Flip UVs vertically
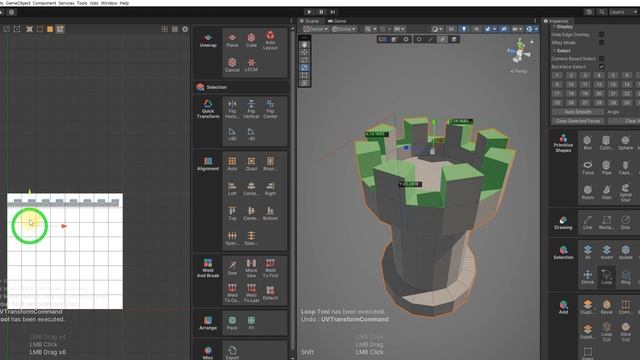The height and width of the screenshot is (360, 640). point(251,109)
